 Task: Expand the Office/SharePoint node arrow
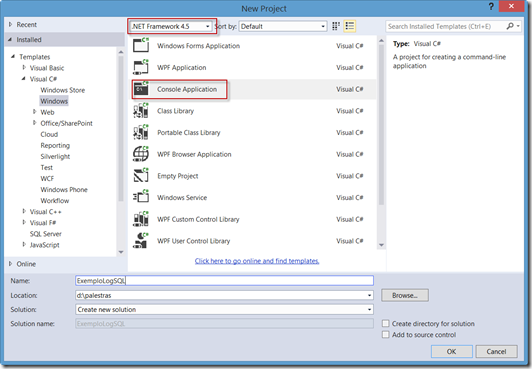(x=34, y=123)
